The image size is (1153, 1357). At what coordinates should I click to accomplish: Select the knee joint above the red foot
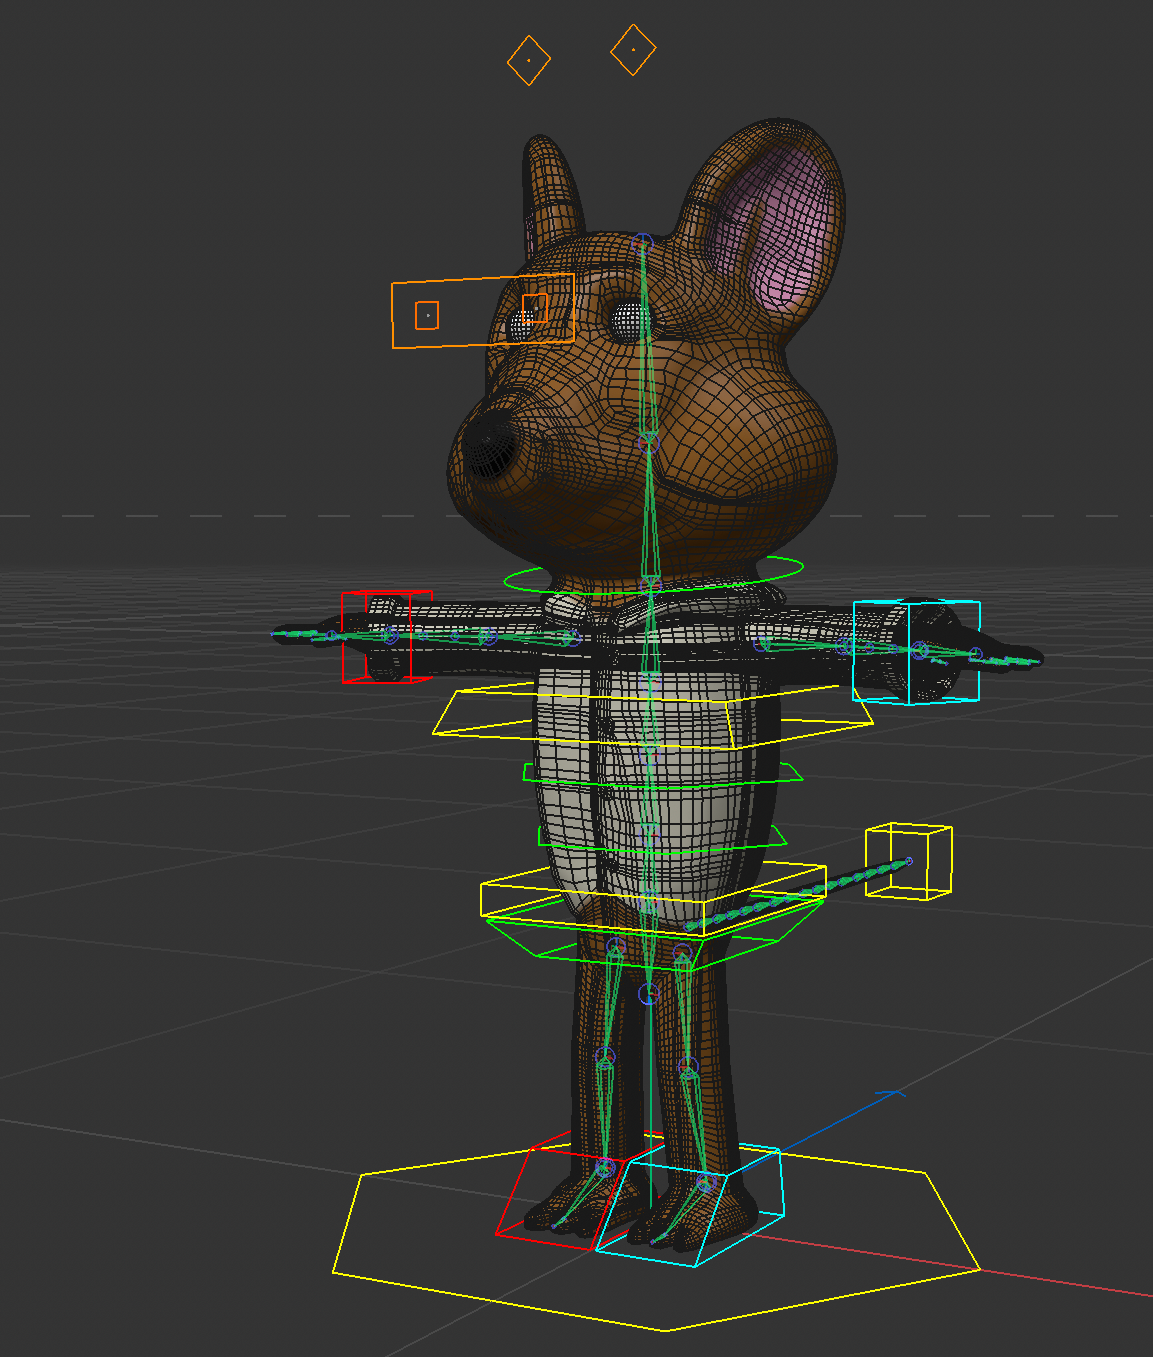click(605, 1057)
